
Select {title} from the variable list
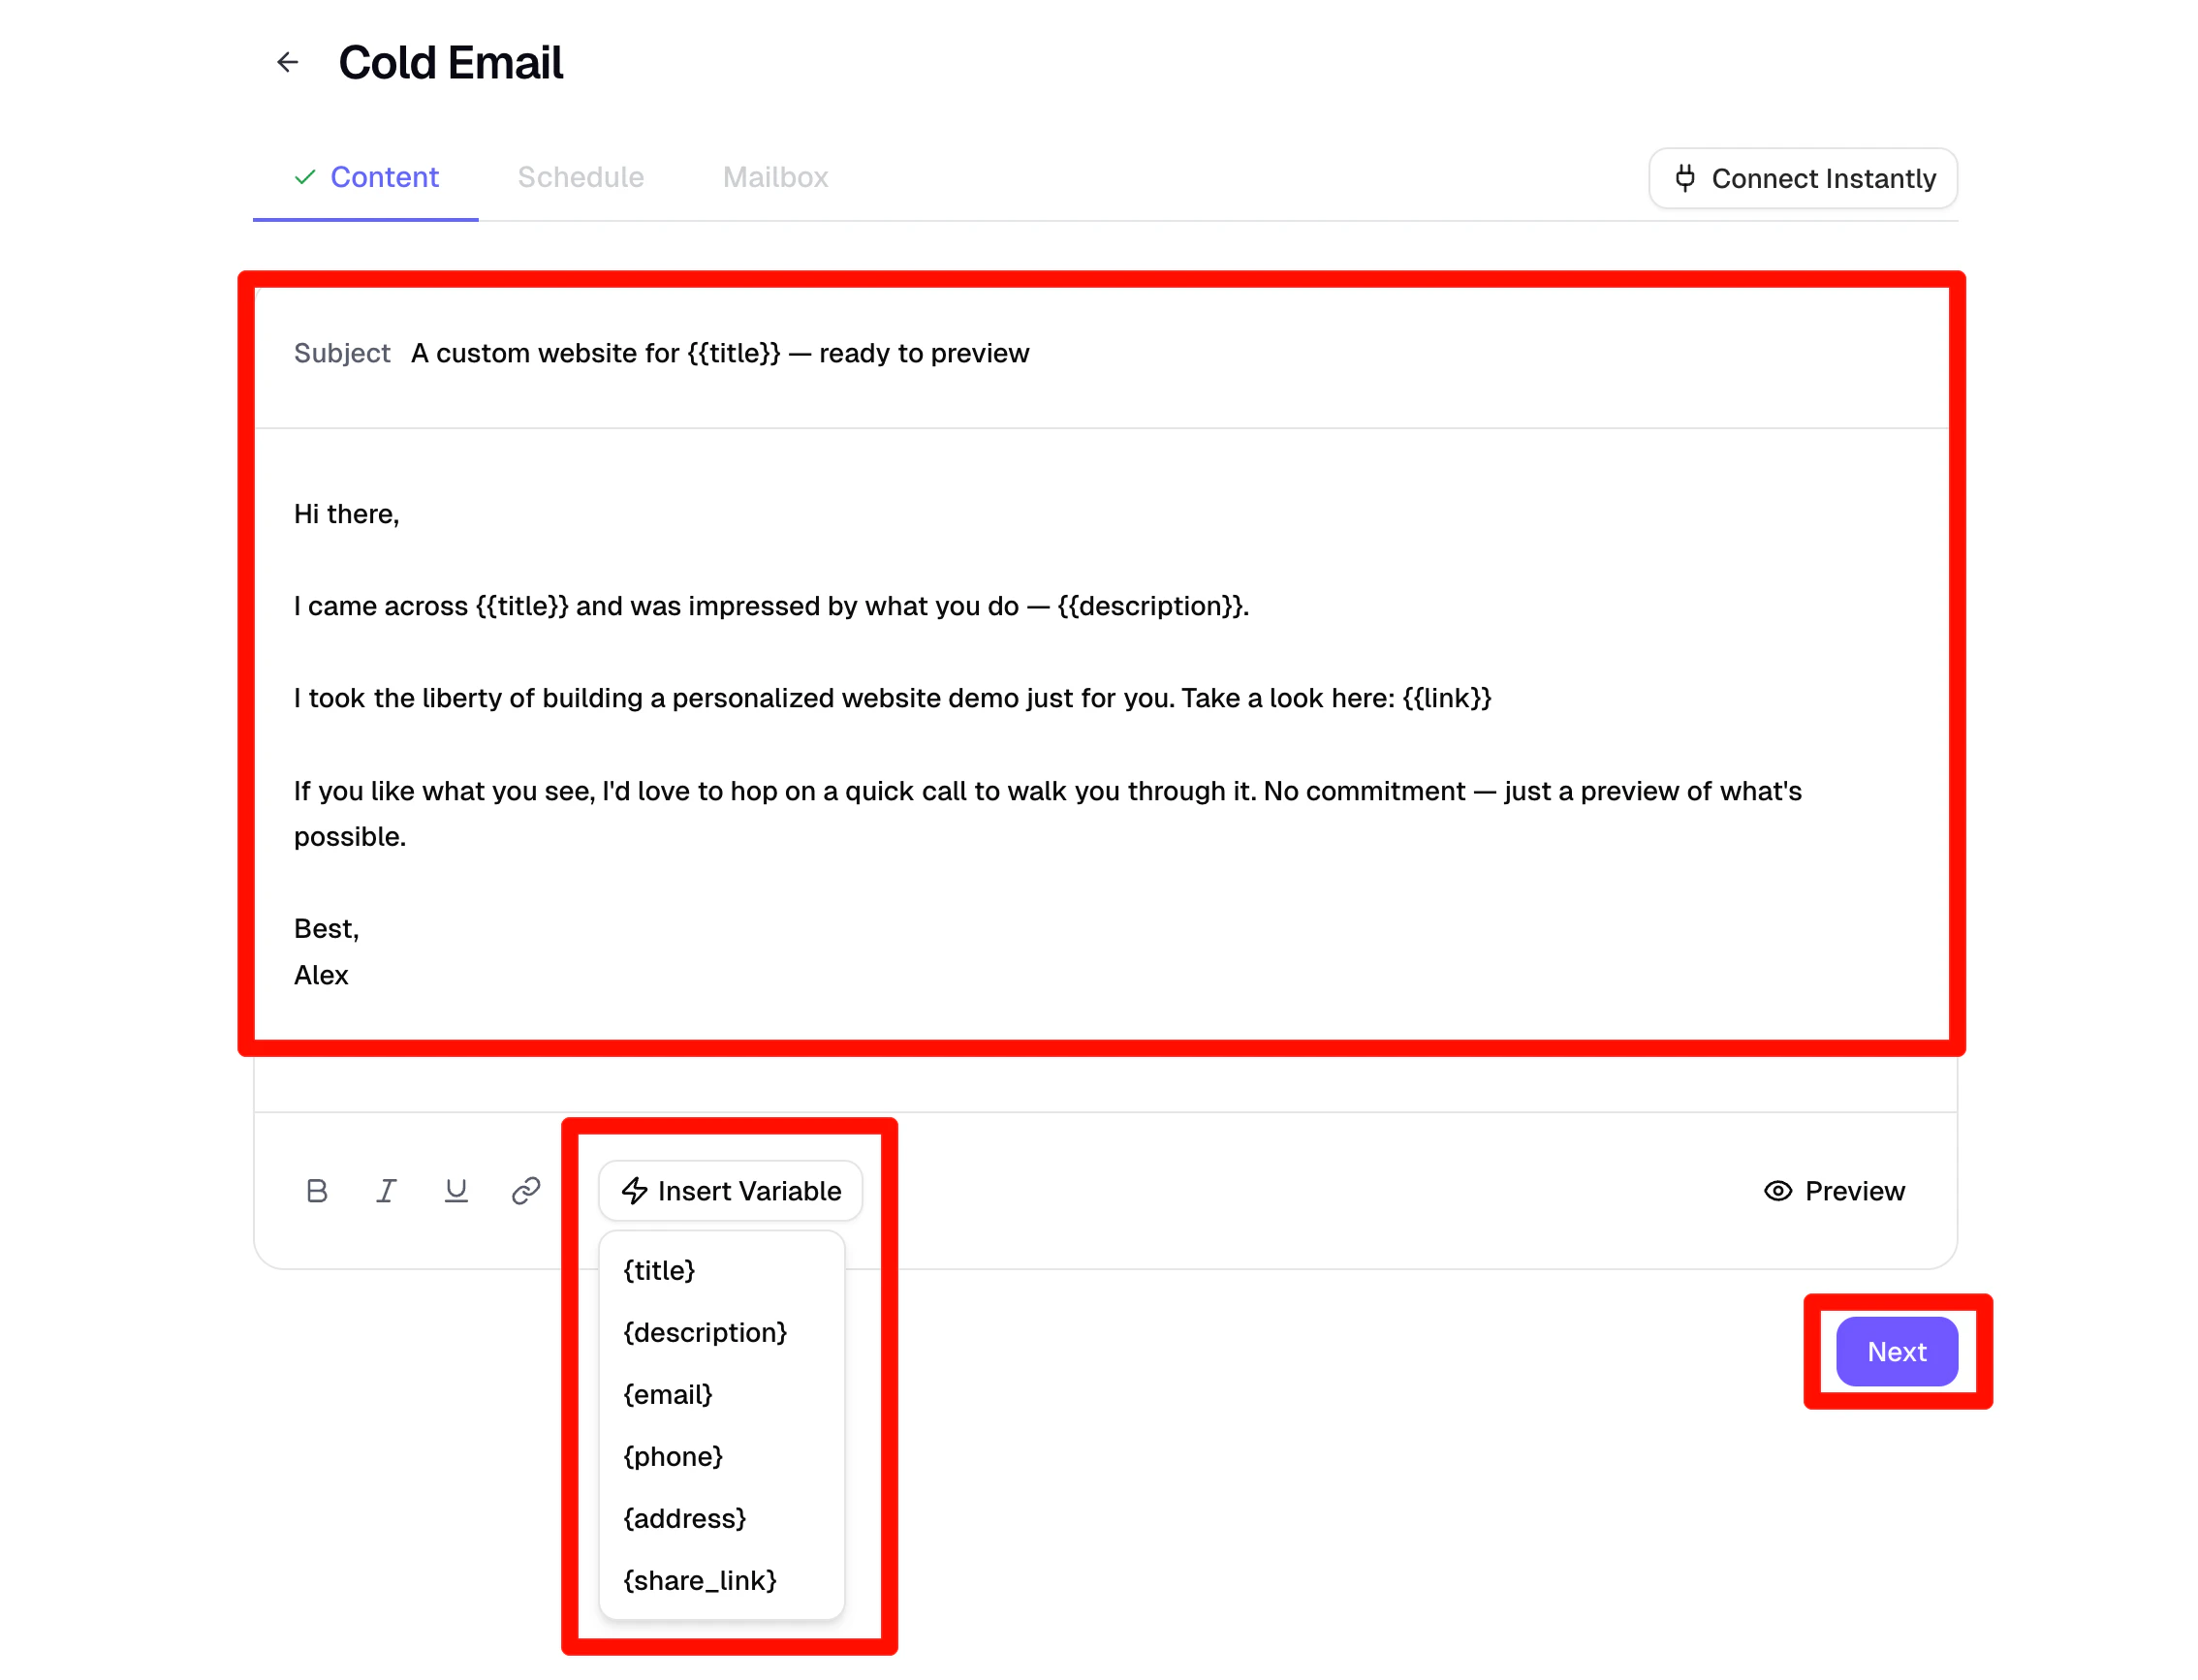click(x=658, y=1270)
